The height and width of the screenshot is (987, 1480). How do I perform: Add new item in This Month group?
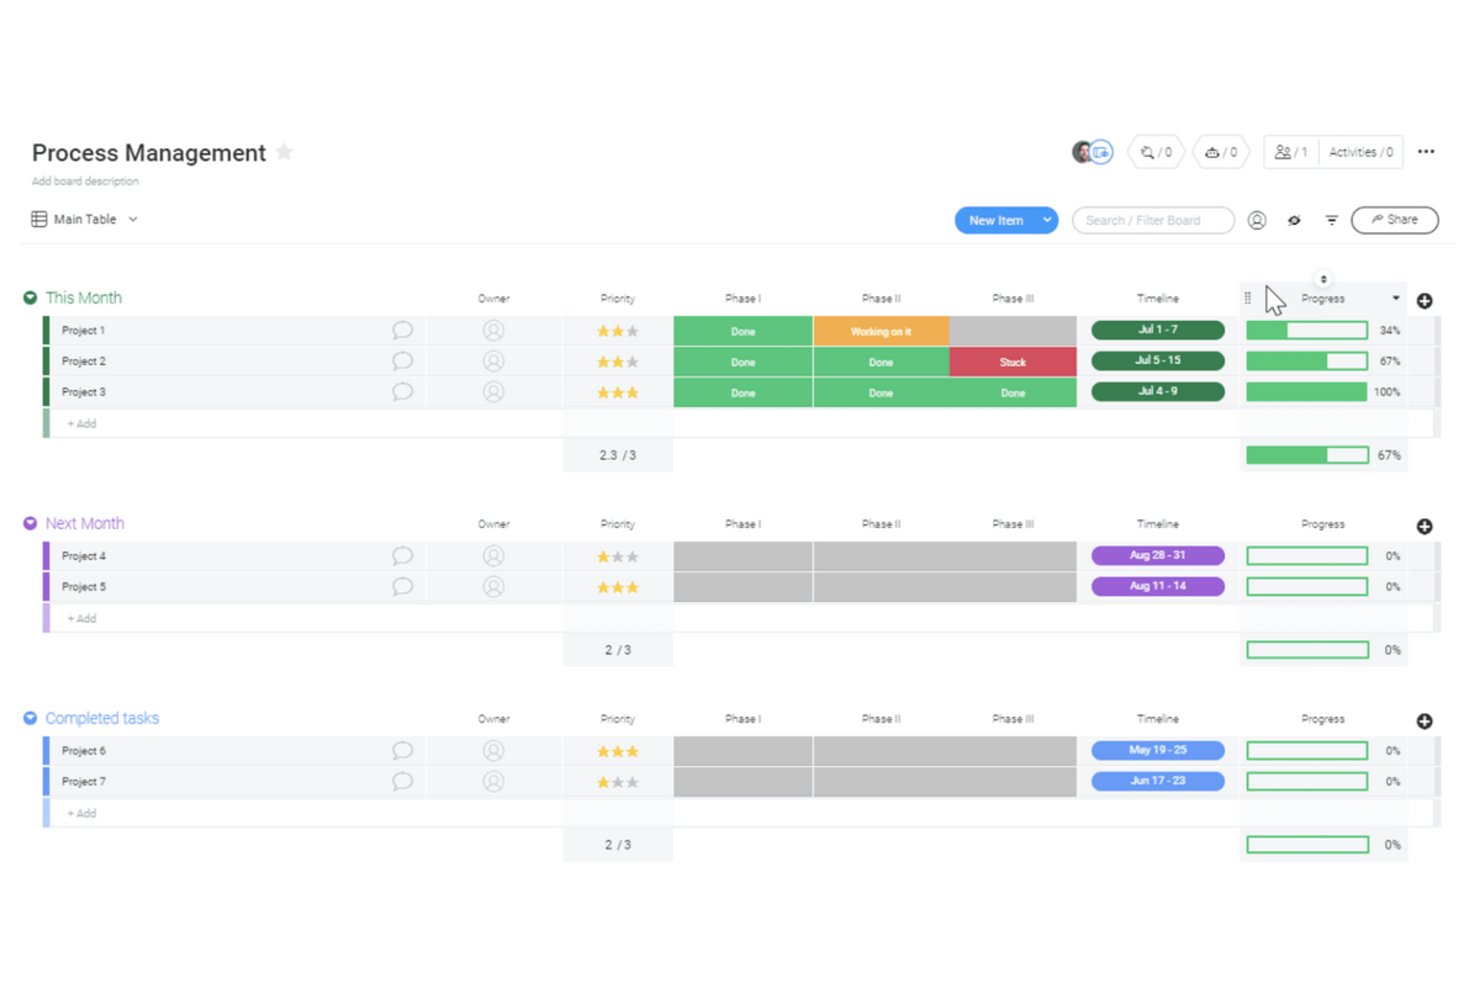82,424
